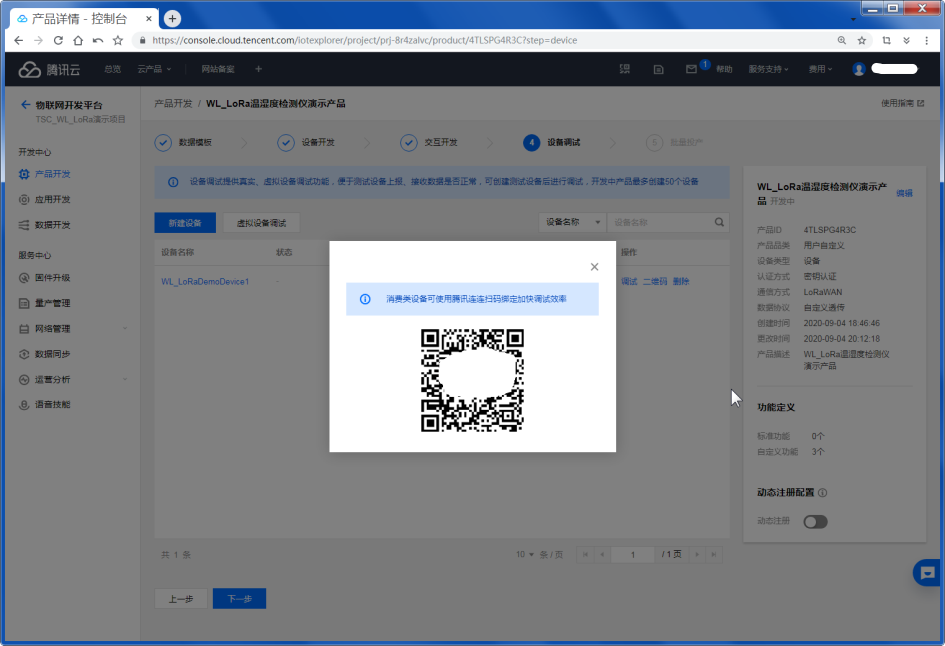Click the address bar URL

(x=365, y=40)
